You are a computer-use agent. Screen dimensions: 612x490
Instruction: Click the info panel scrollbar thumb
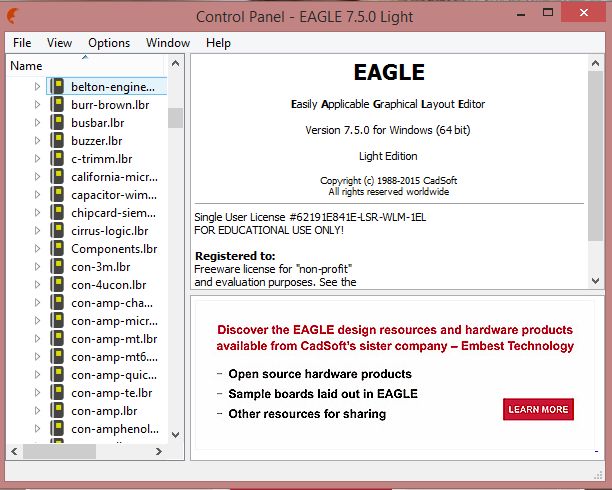pos(595,156)
